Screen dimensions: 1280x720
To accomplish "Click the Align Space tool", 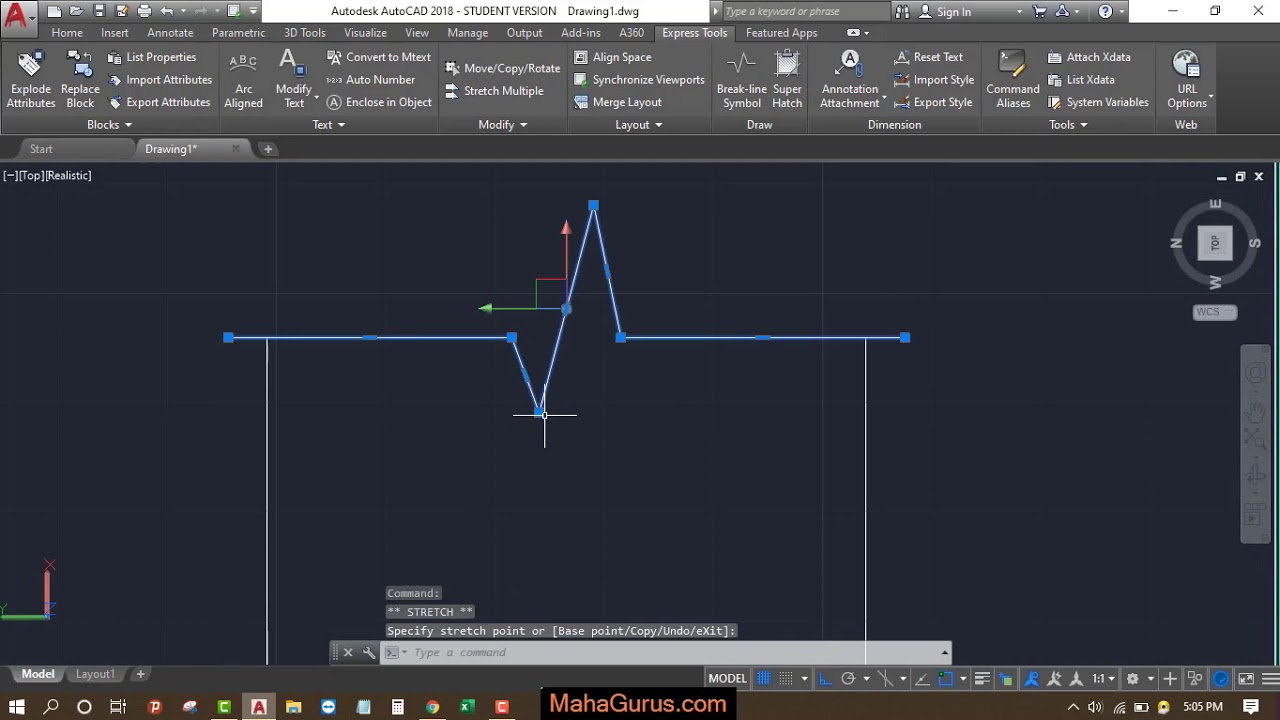I will click(612, 57).
